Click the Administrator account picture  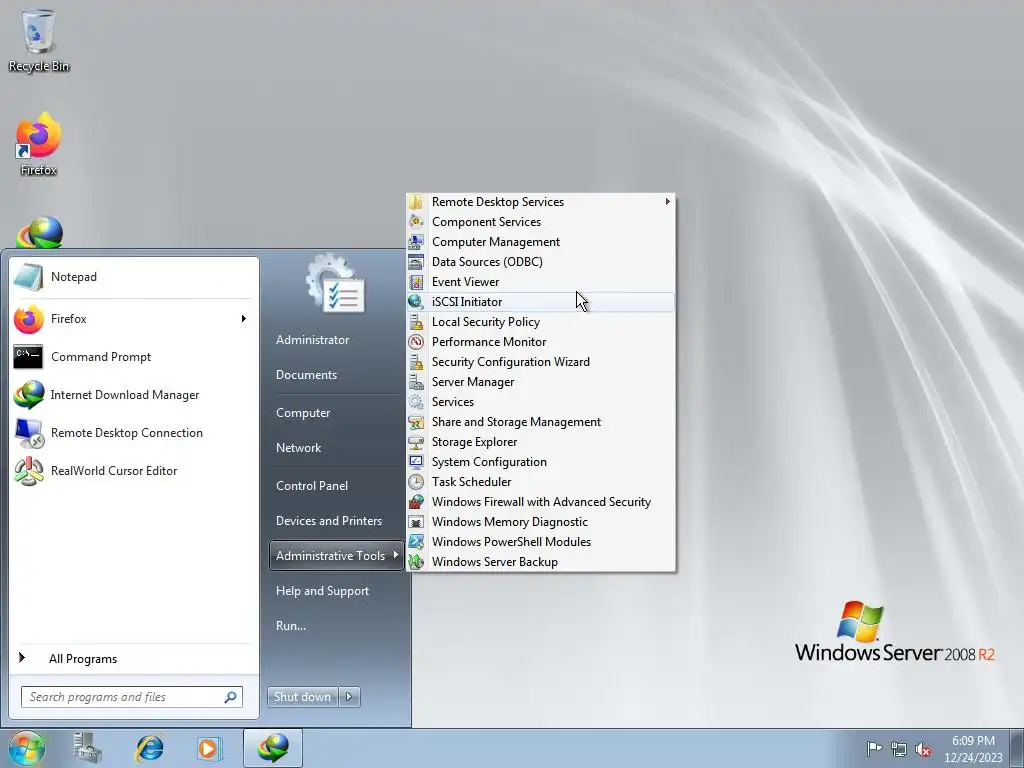[x=336, y=284]
